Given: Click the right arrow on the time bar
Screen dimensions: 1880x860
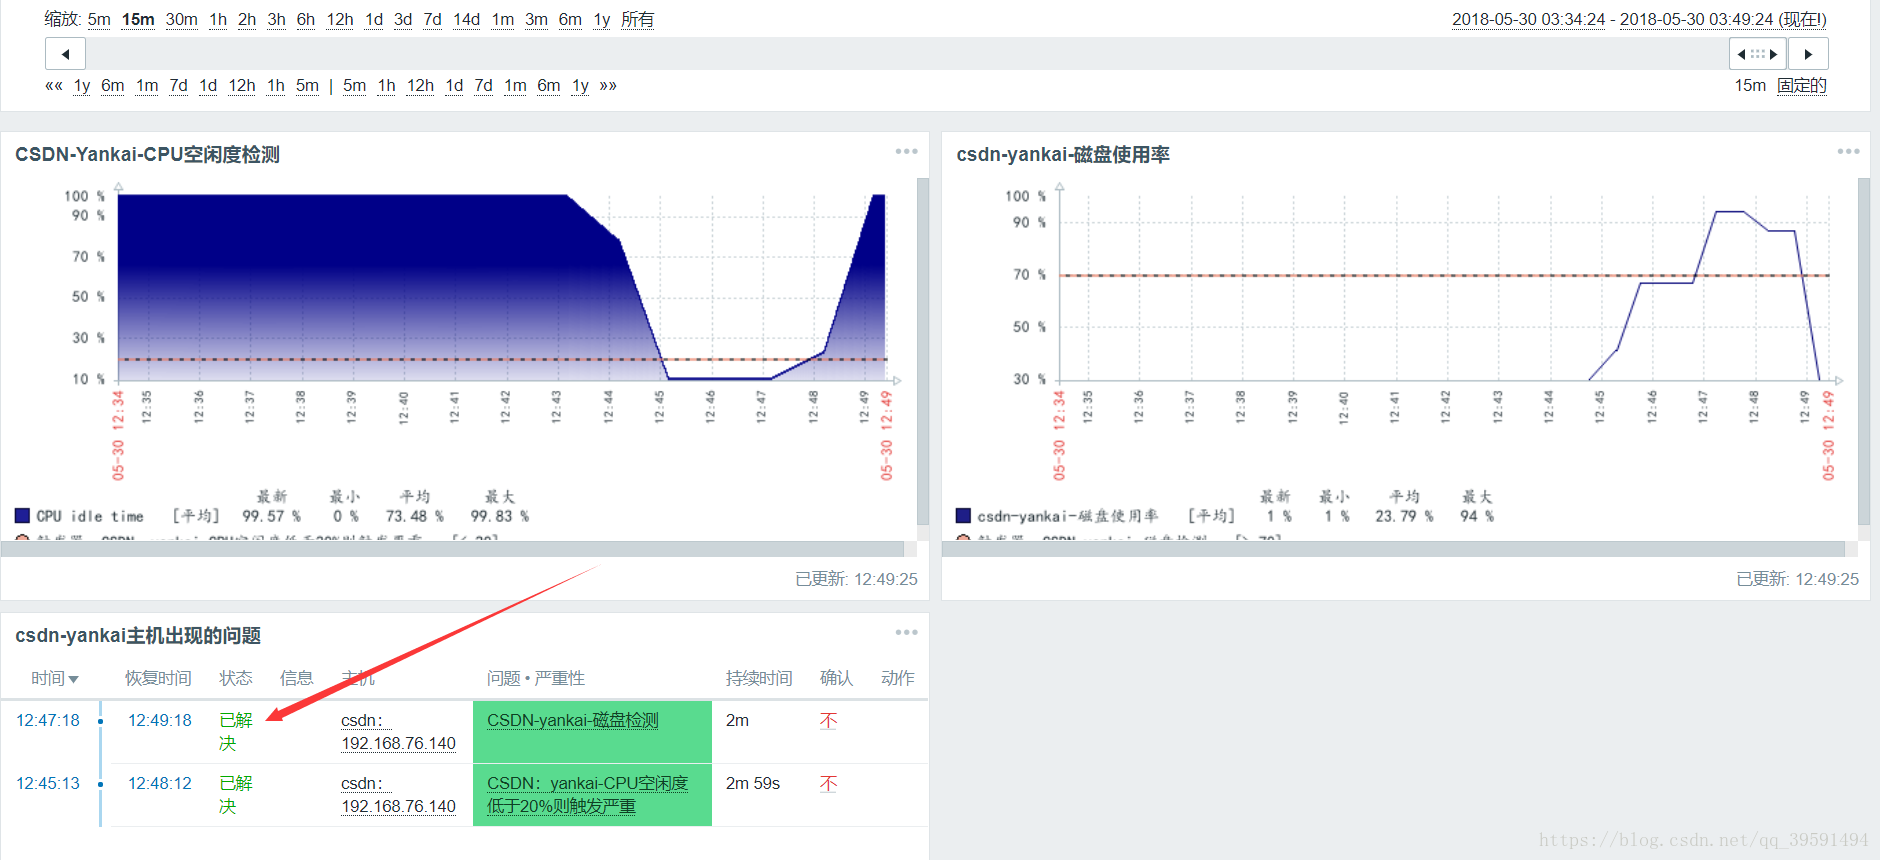Looking at the screenshot, I should (x=1808, y=54).
